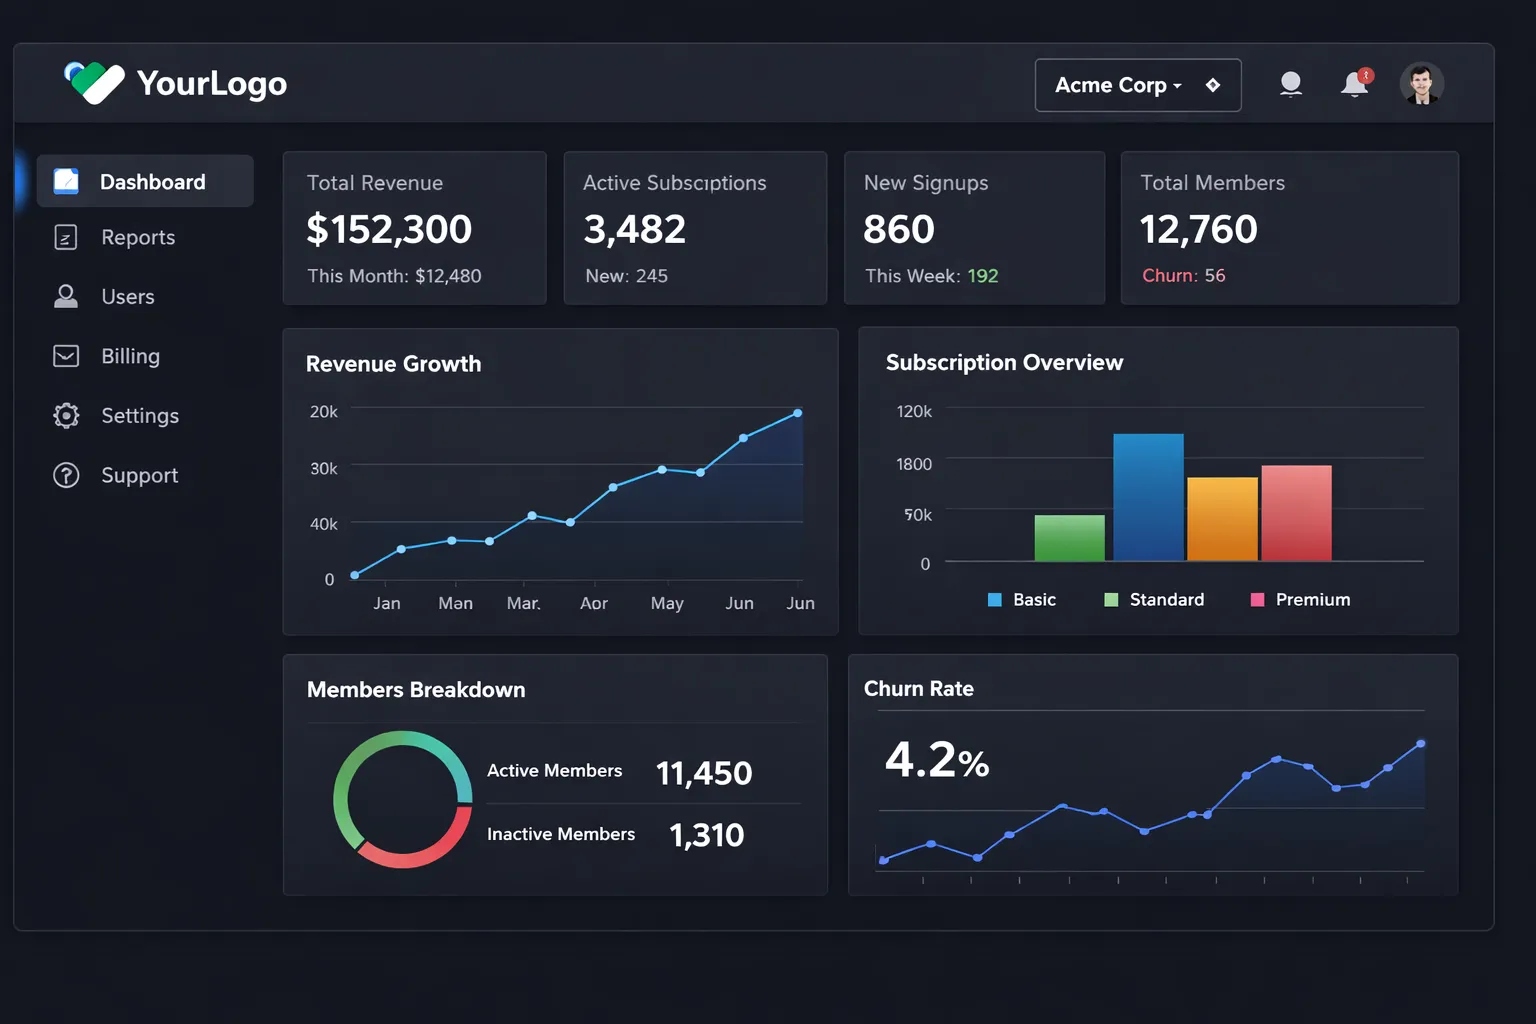Expand the Acme Corp organization dropdown
This screenshot has width=1536, height=1024.
1118,85
